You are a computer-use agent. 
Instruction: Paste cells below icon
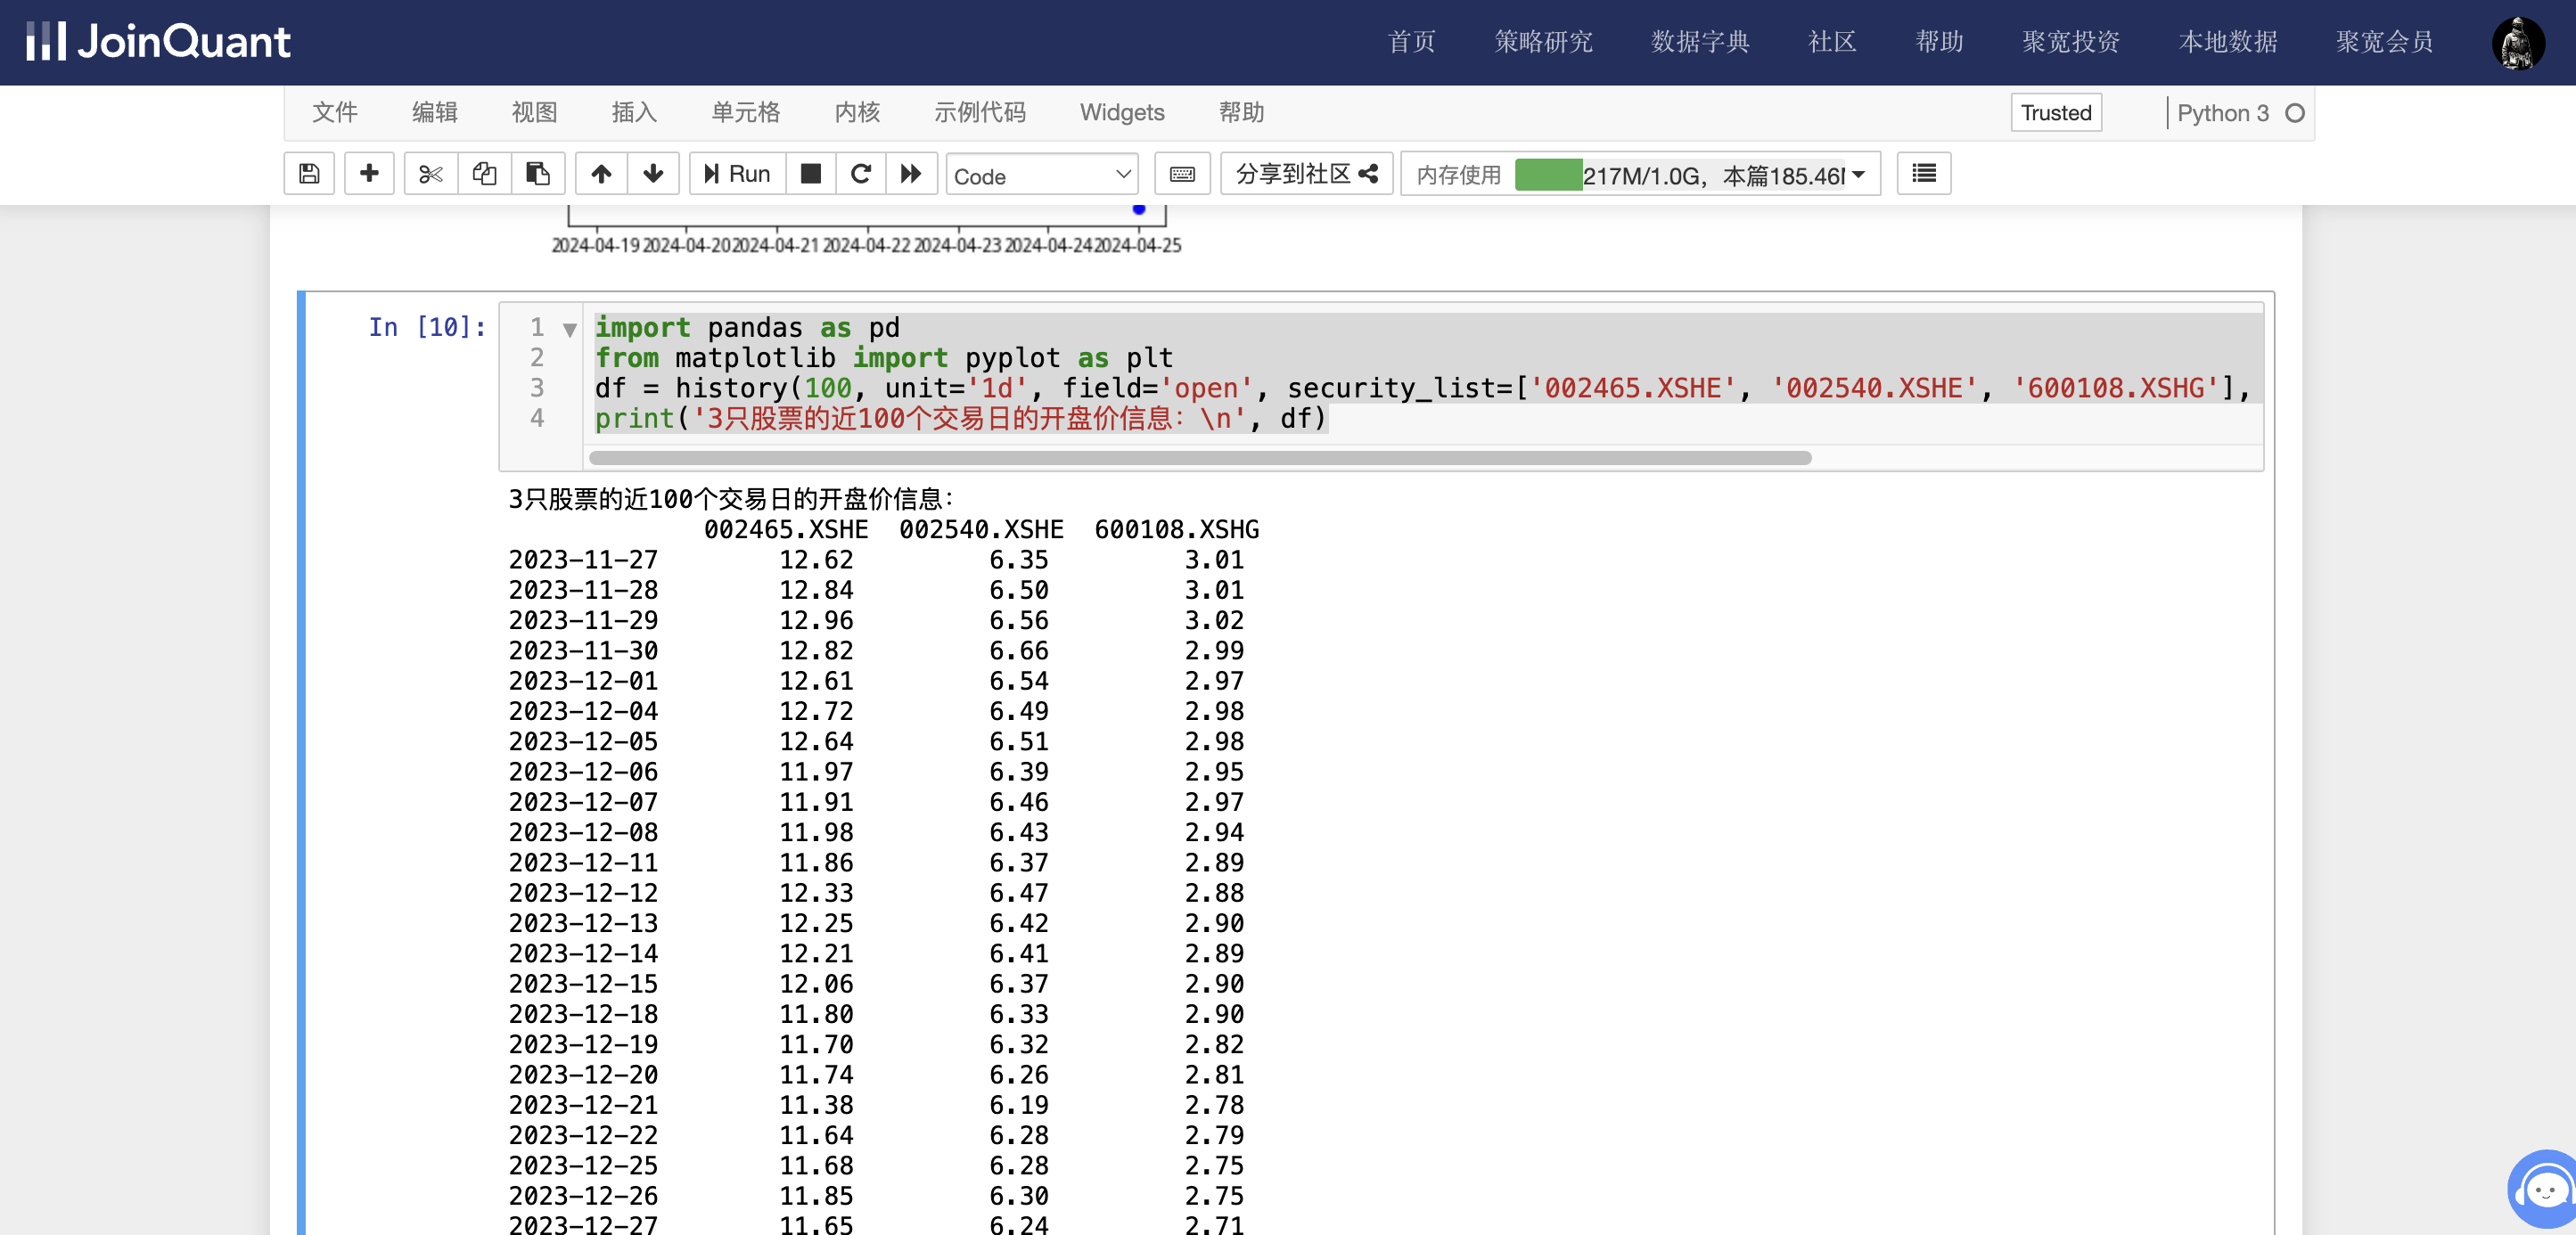tap(538, 174)
